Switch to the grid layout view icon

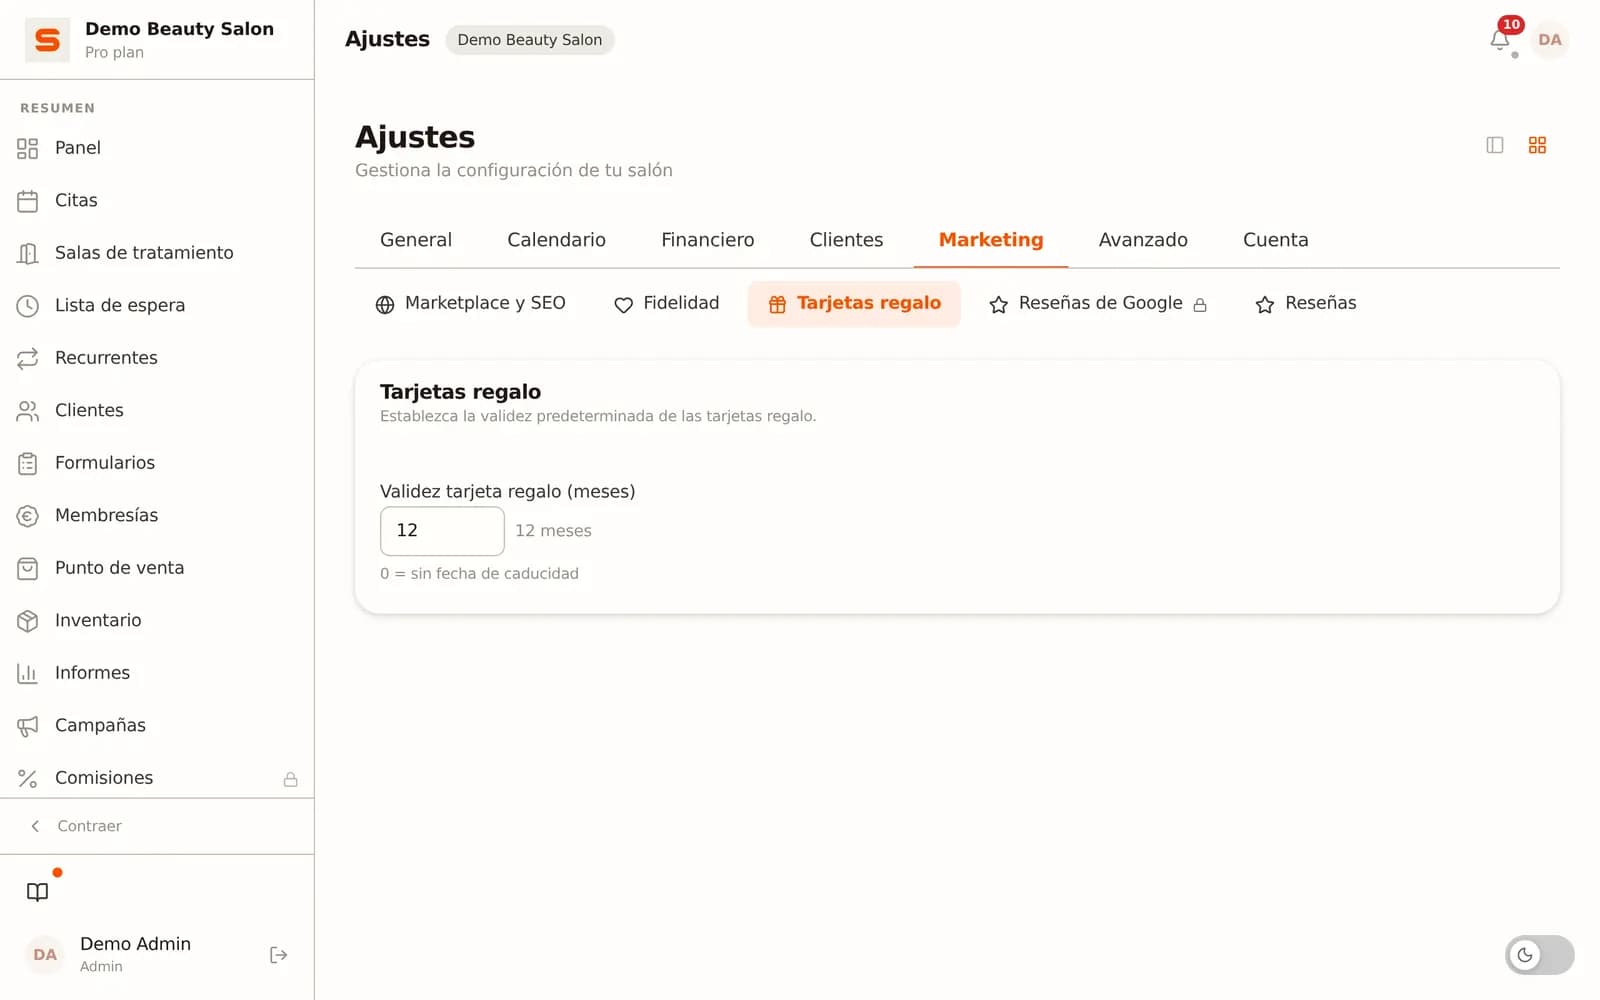click(x=1537, y=145)
